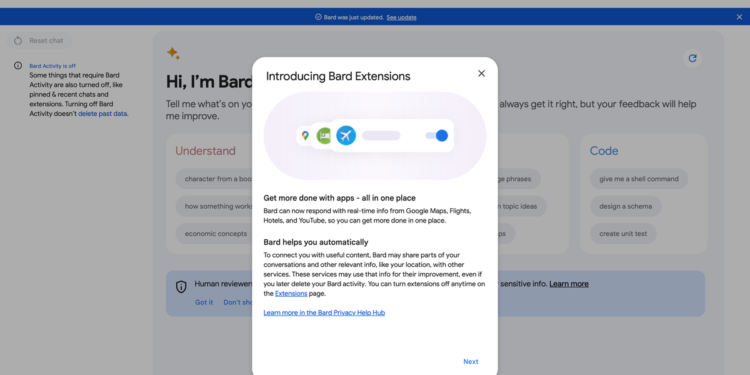Screen dimensions: 750x375
Task: Open Learn more link in privacy notice
Action: 569,284
